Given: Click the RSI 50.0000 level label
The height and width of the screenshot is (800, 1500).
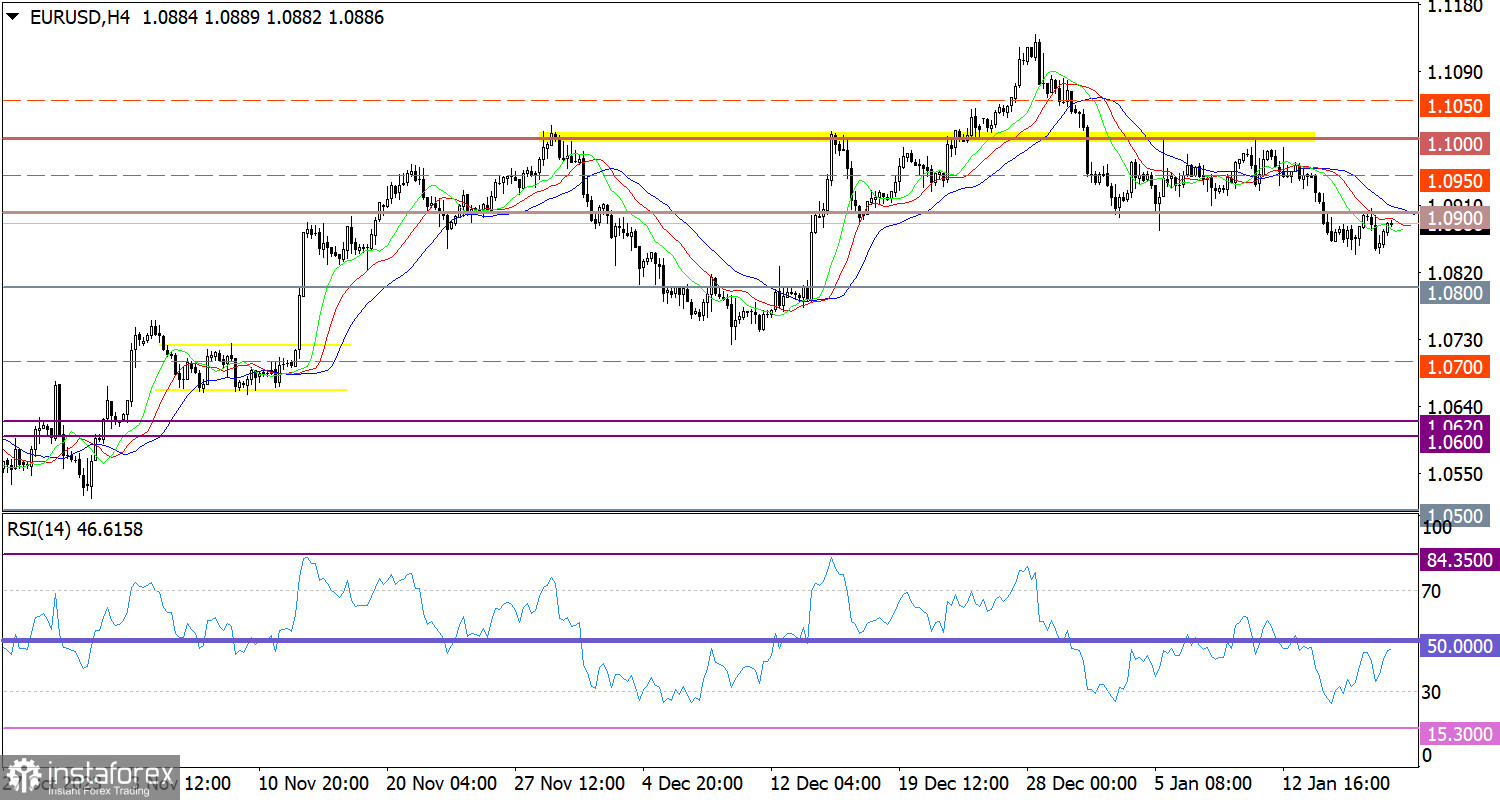Looking at the screenshot, I should click(x=1460, y=647).
